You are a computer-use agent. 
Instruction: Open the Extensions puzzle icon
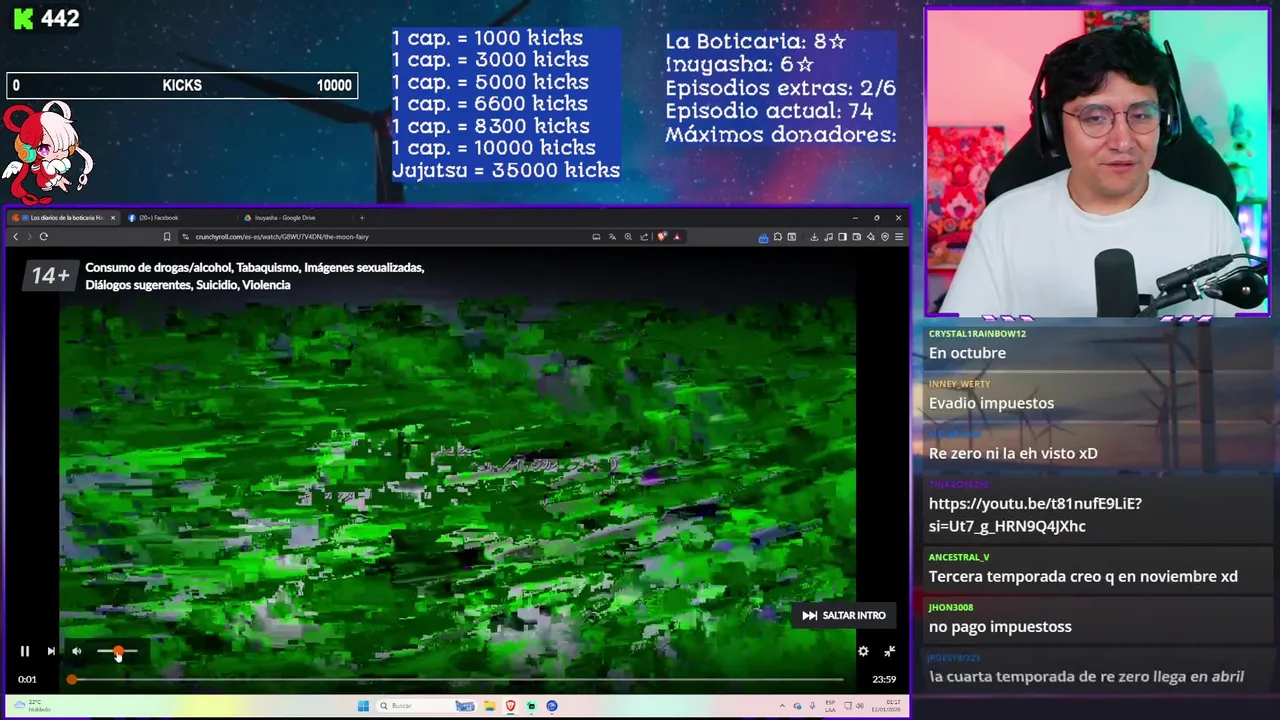click(777, 237)
